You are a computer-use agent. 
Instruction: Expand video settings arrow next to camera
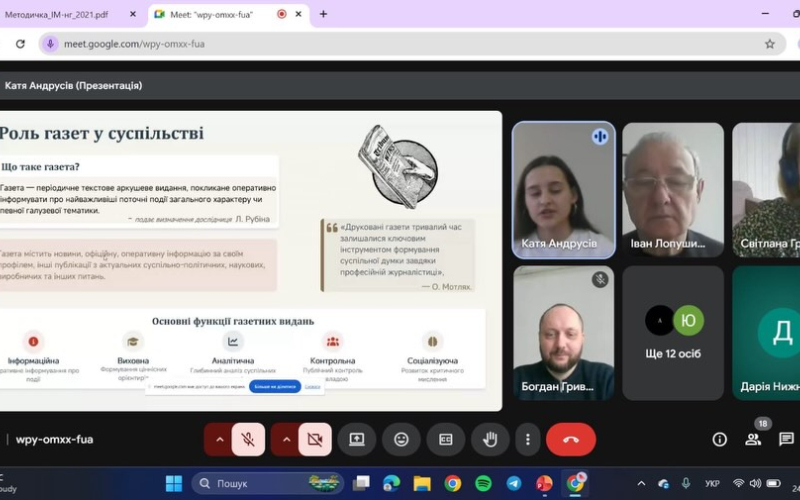(286, 439)
